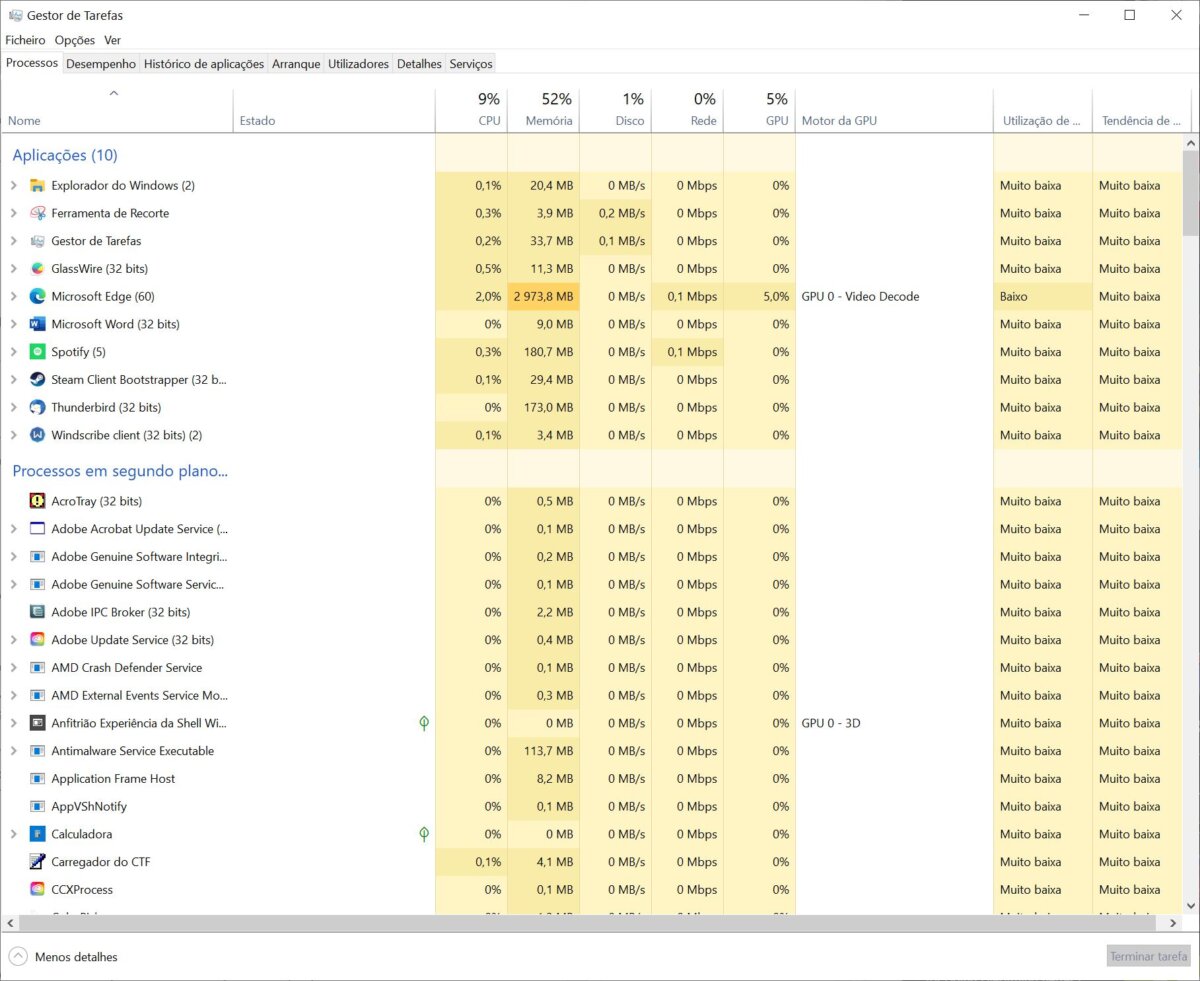Select the GPU 0 - Video Decode cell
1200x981 pixels.
click(x=894, y=296)
